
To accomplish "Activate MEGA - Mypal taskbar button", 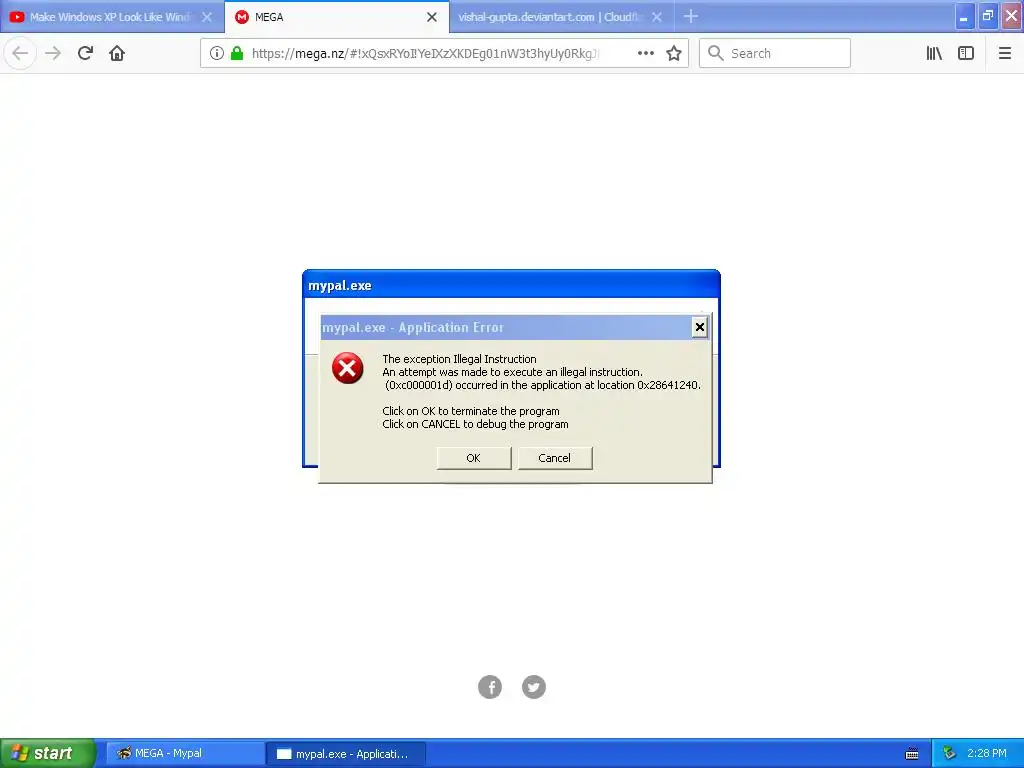I will (x=185, y=754).
